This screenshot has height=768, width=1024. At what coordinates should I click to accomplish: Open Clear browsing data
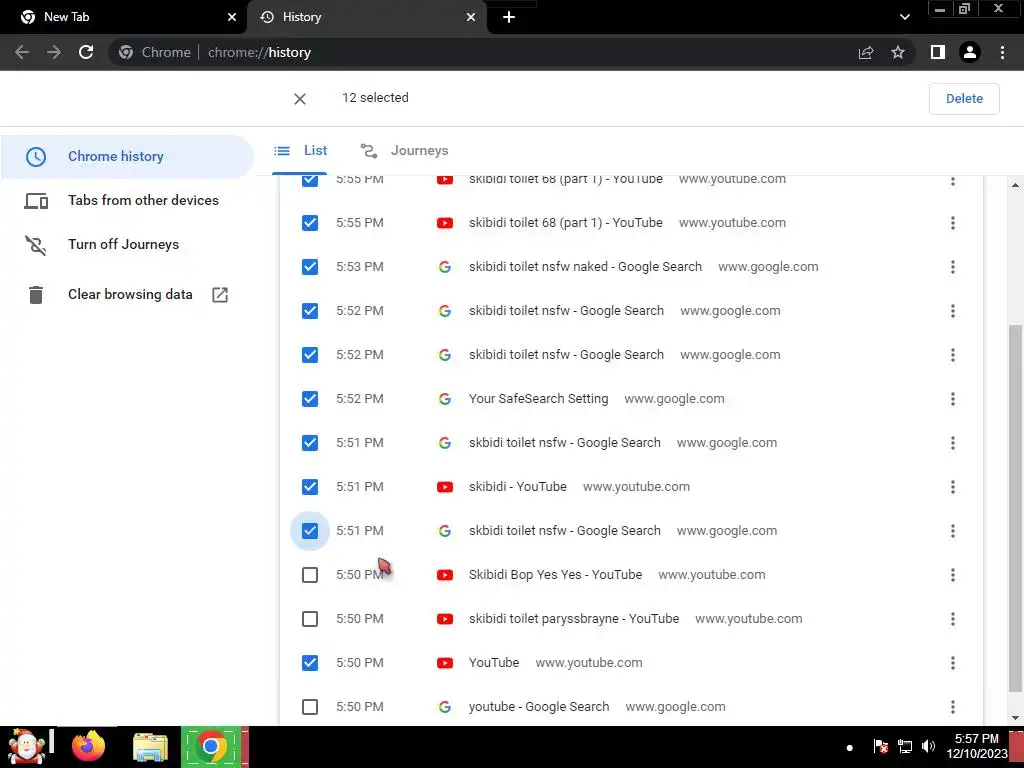127,295
